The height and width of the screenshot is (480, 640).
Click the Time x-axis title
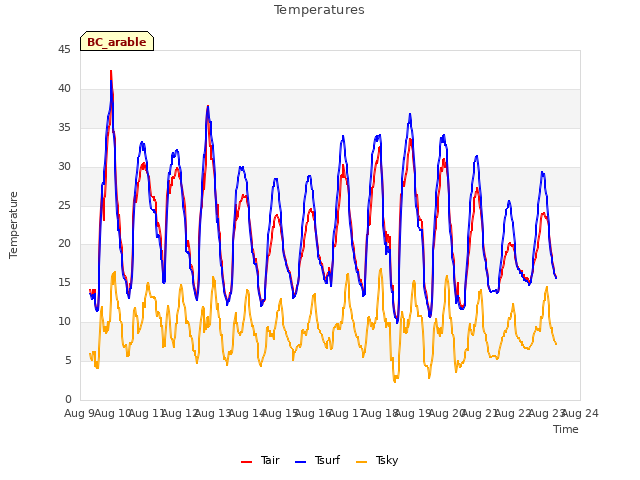point(566,429)
